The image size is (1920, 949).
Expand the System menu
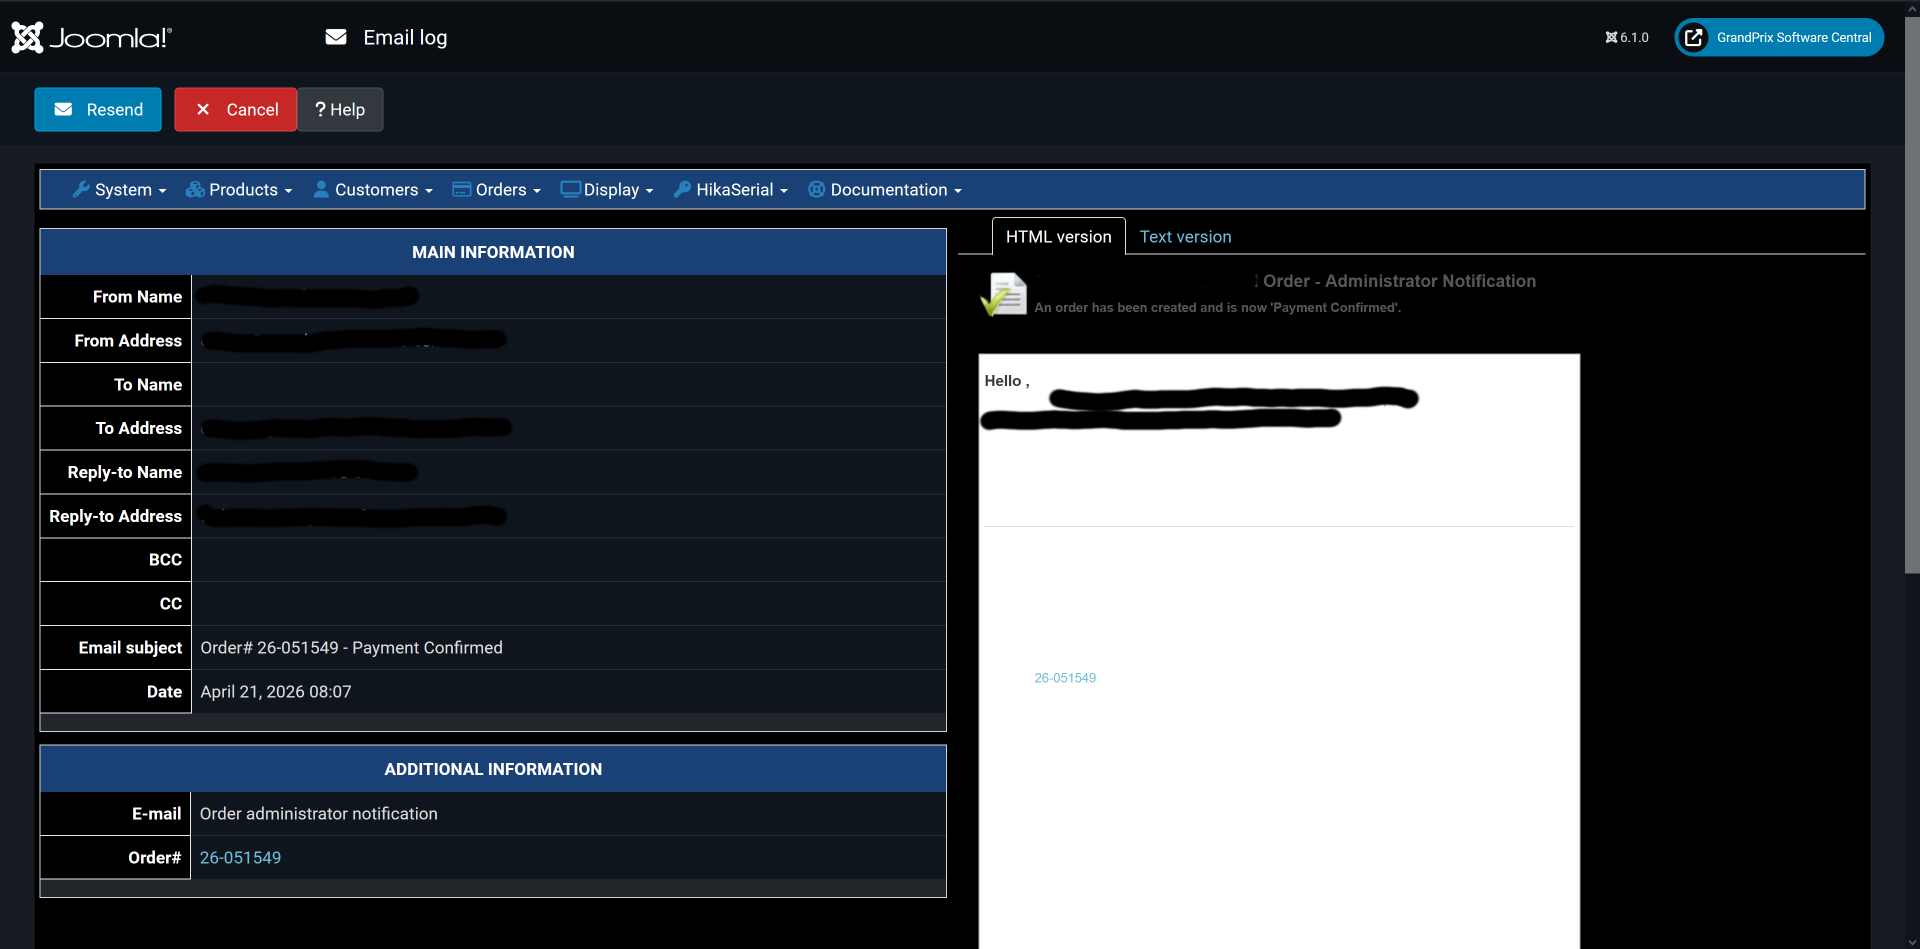click(120, 190)
